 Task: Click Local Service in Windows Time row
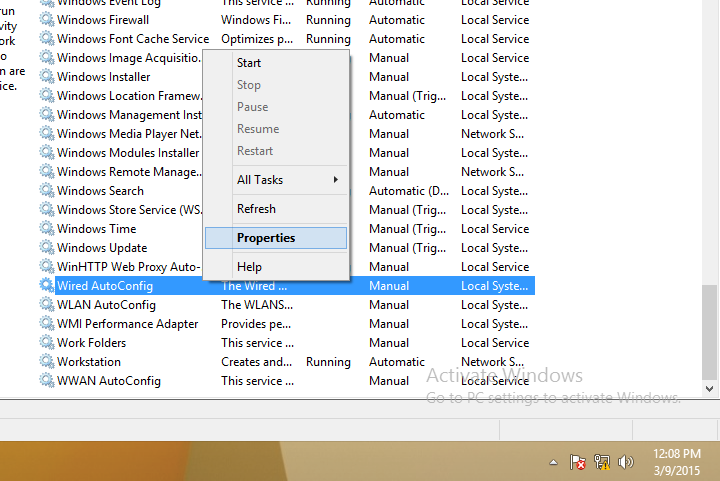pos(495,229)
